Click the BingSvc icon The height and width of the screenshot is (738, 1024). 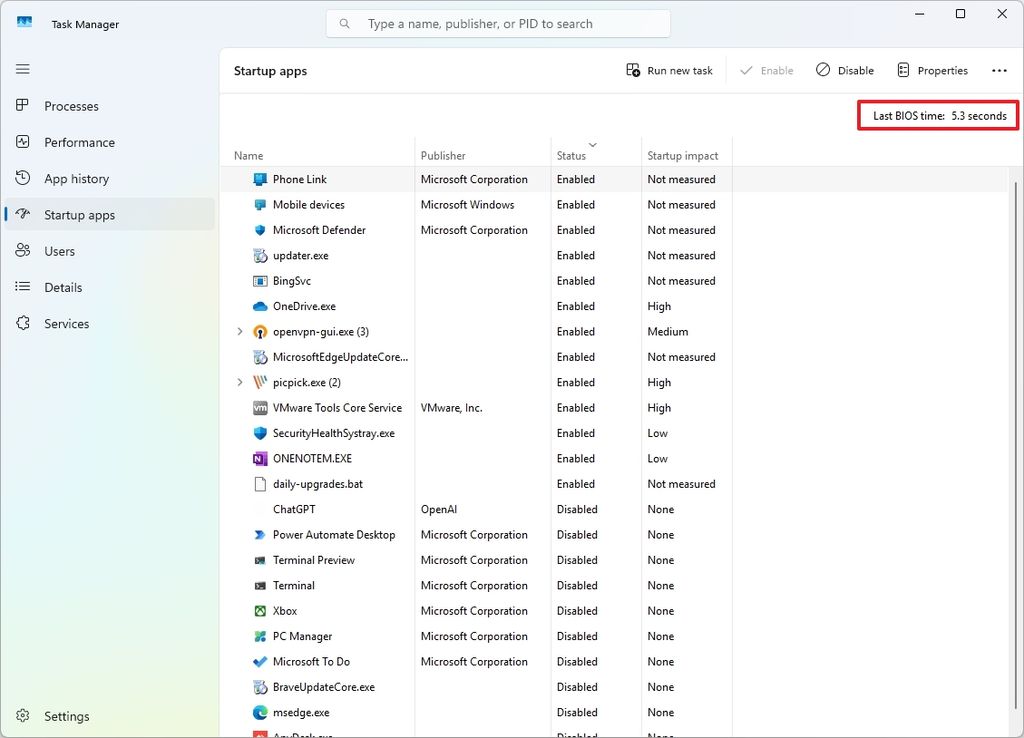pos(260,281)
